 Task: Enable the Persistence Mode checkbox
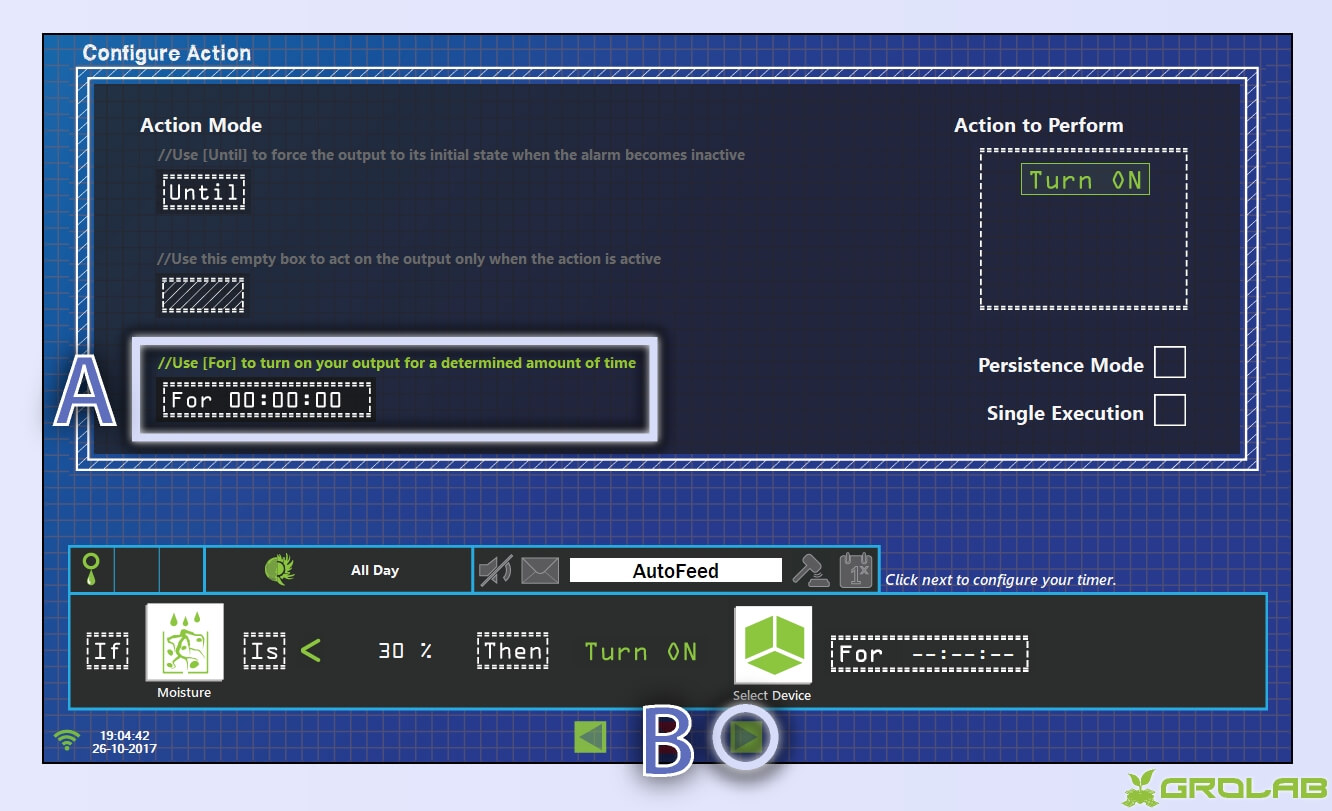click(x=1169, y=363)
